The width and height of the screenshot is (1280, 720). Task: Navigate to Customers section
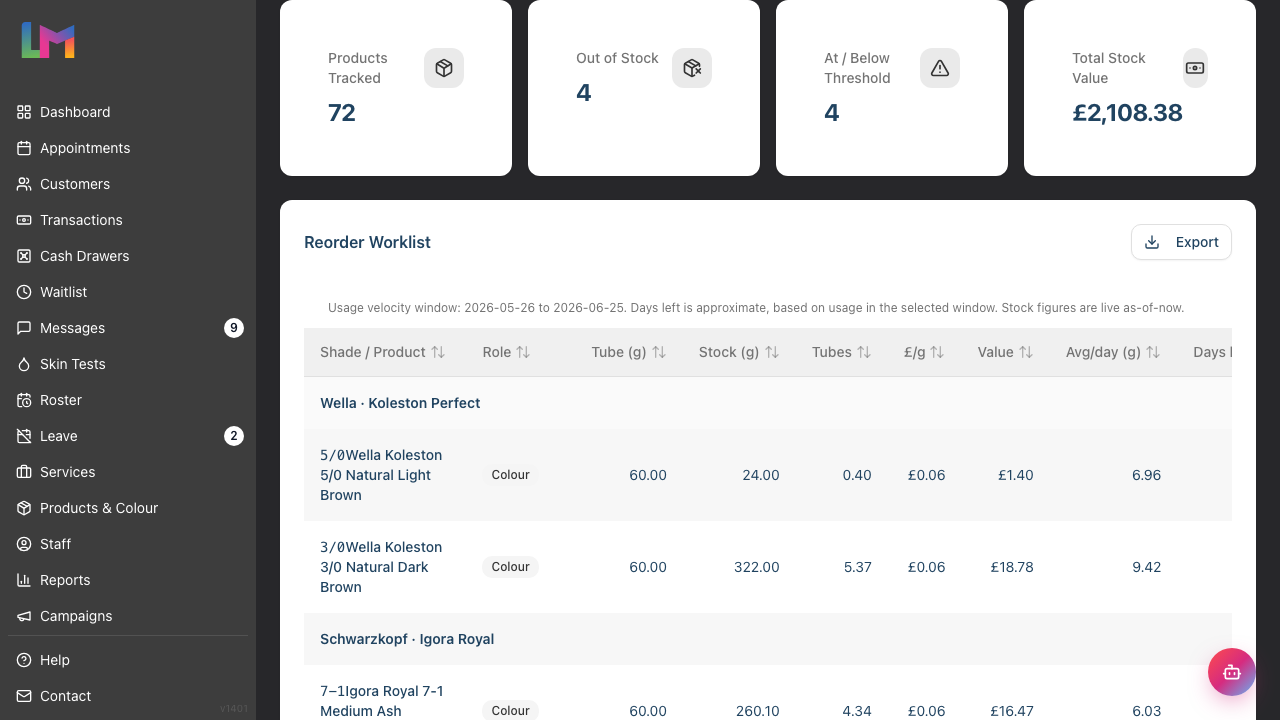tap(128, 184)
